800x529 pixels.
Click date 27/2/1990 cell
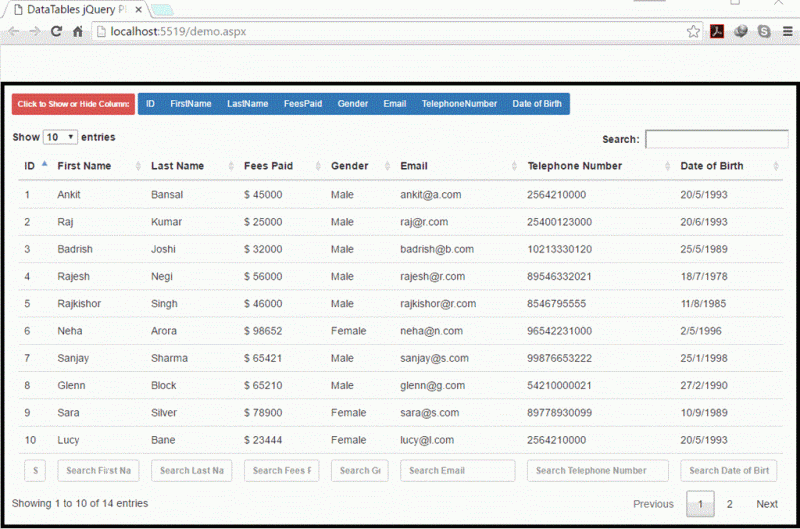tap(704, 385)
